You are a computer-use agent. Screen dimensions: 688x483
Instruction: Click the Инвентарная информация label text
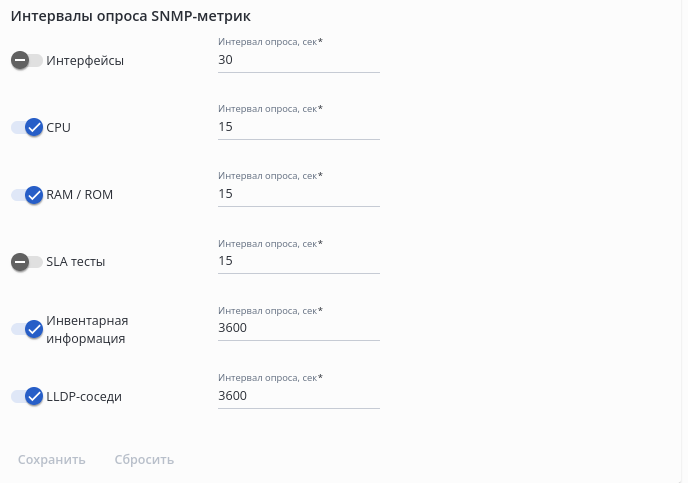coord(88,329)
